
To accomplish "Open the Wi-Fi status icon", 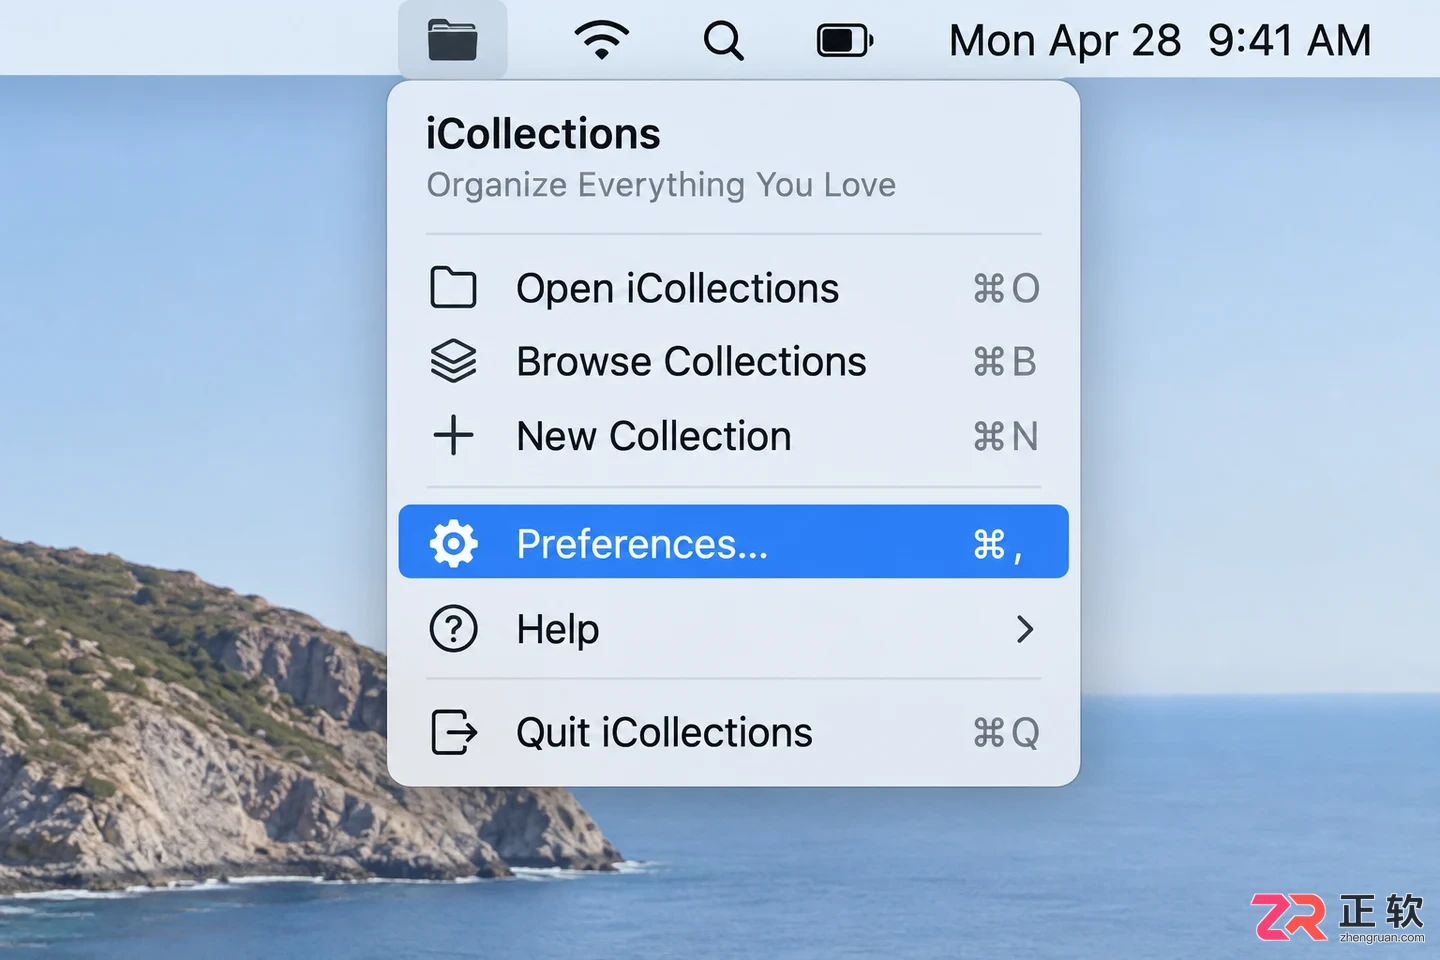I will click(x=601, y=40).
